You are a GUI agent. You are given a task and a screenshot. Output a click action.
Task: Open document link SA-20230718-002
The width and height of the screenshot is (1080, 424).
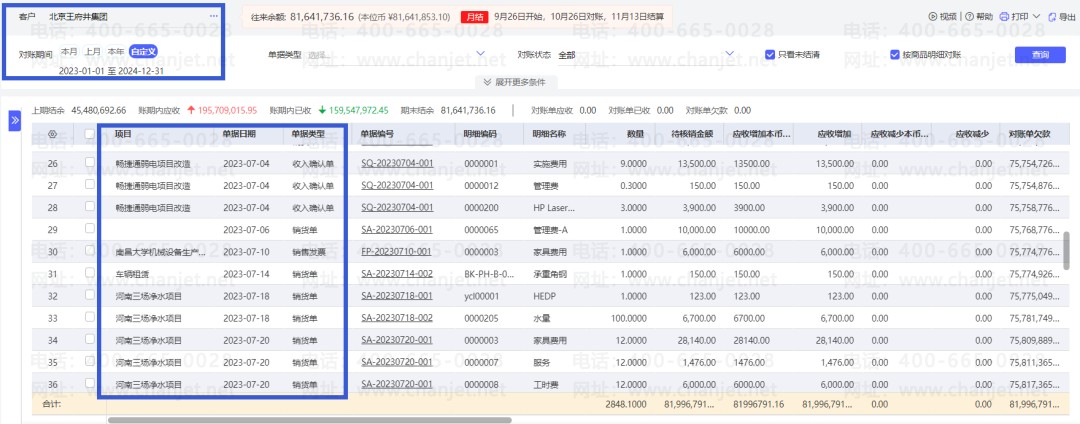coord(397,317)
